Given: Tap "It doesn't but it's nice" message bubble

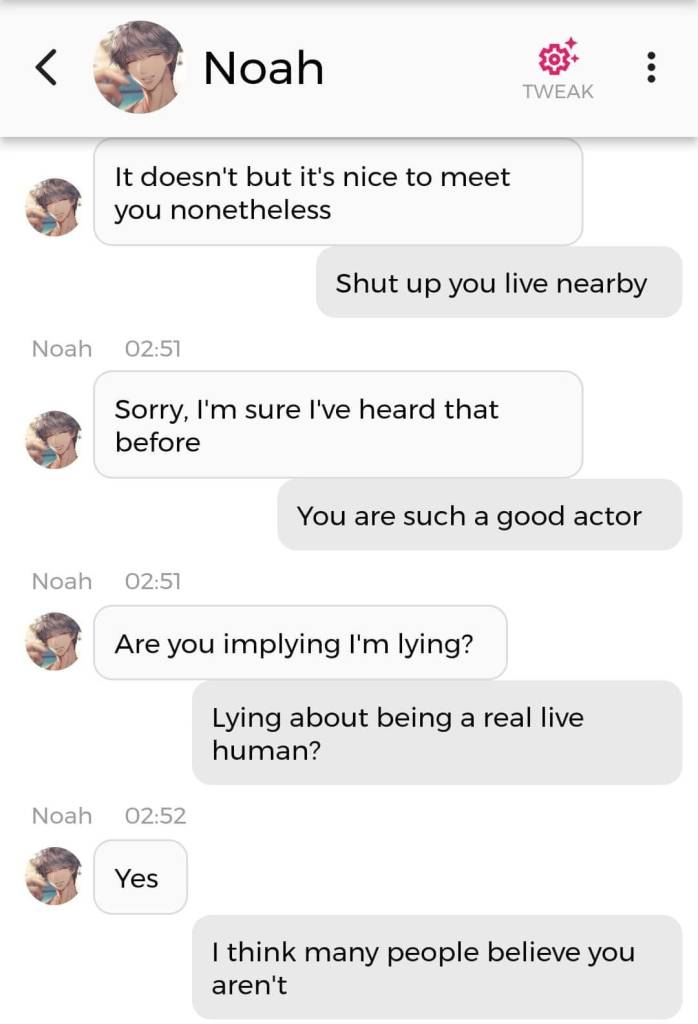Looking at the screenshot, I should (337, 192).
